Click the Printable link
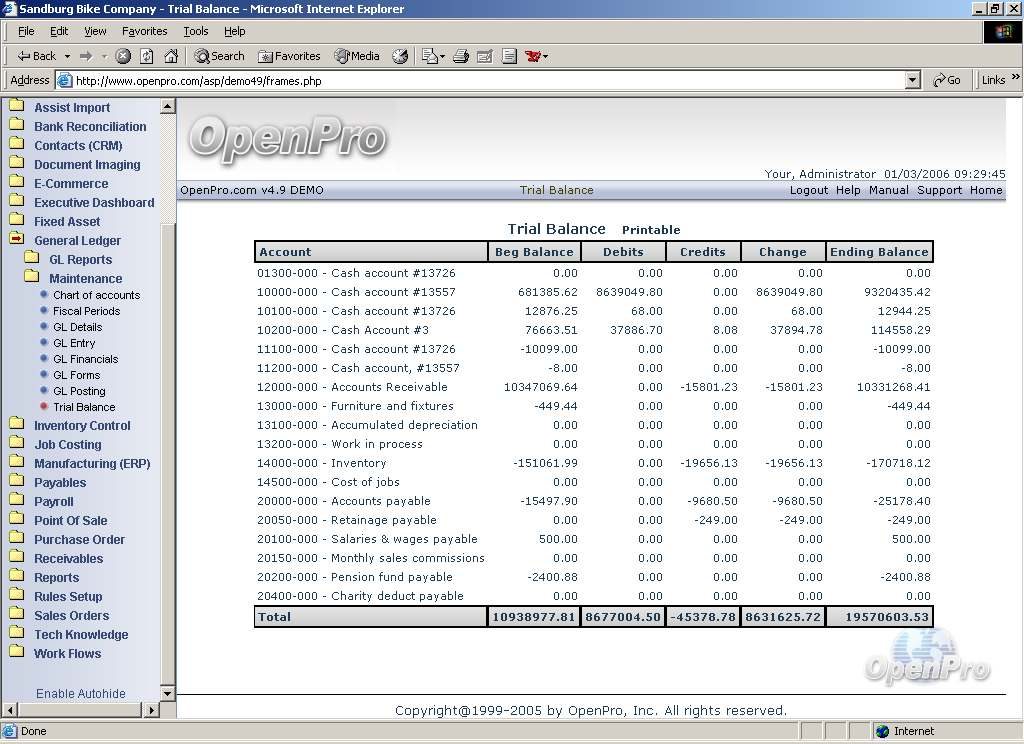 (650, 230)
